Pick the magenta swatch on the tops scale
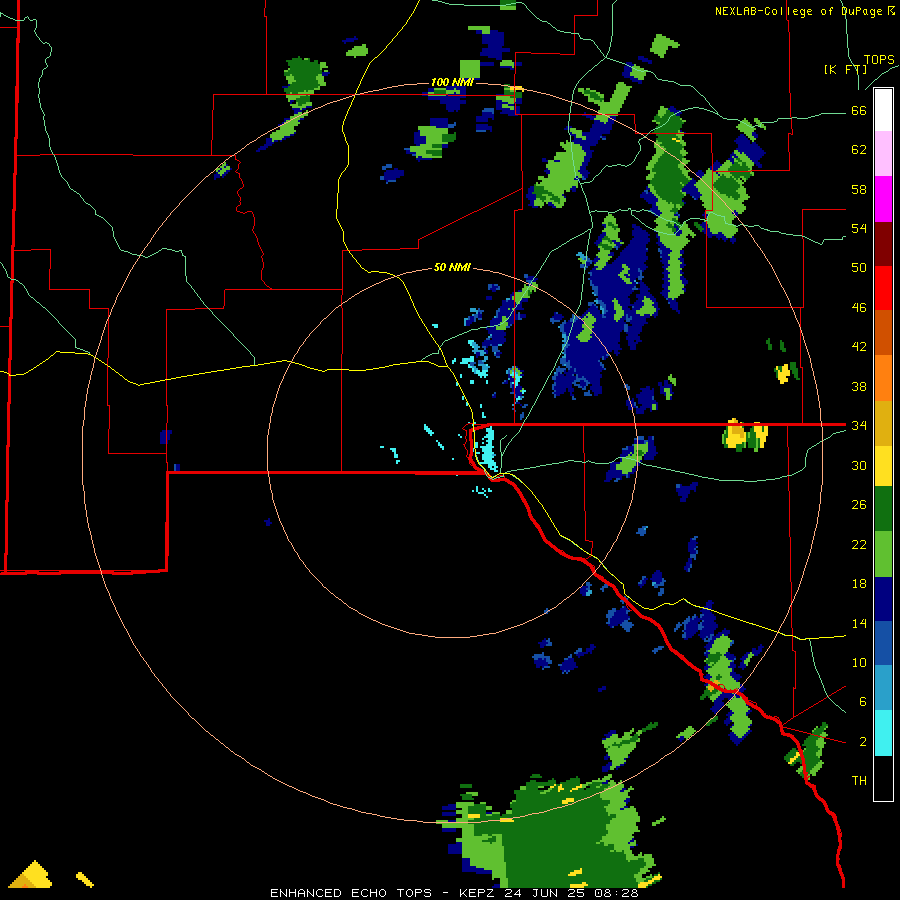The image size is (900, 900). [x=883, y=199]
